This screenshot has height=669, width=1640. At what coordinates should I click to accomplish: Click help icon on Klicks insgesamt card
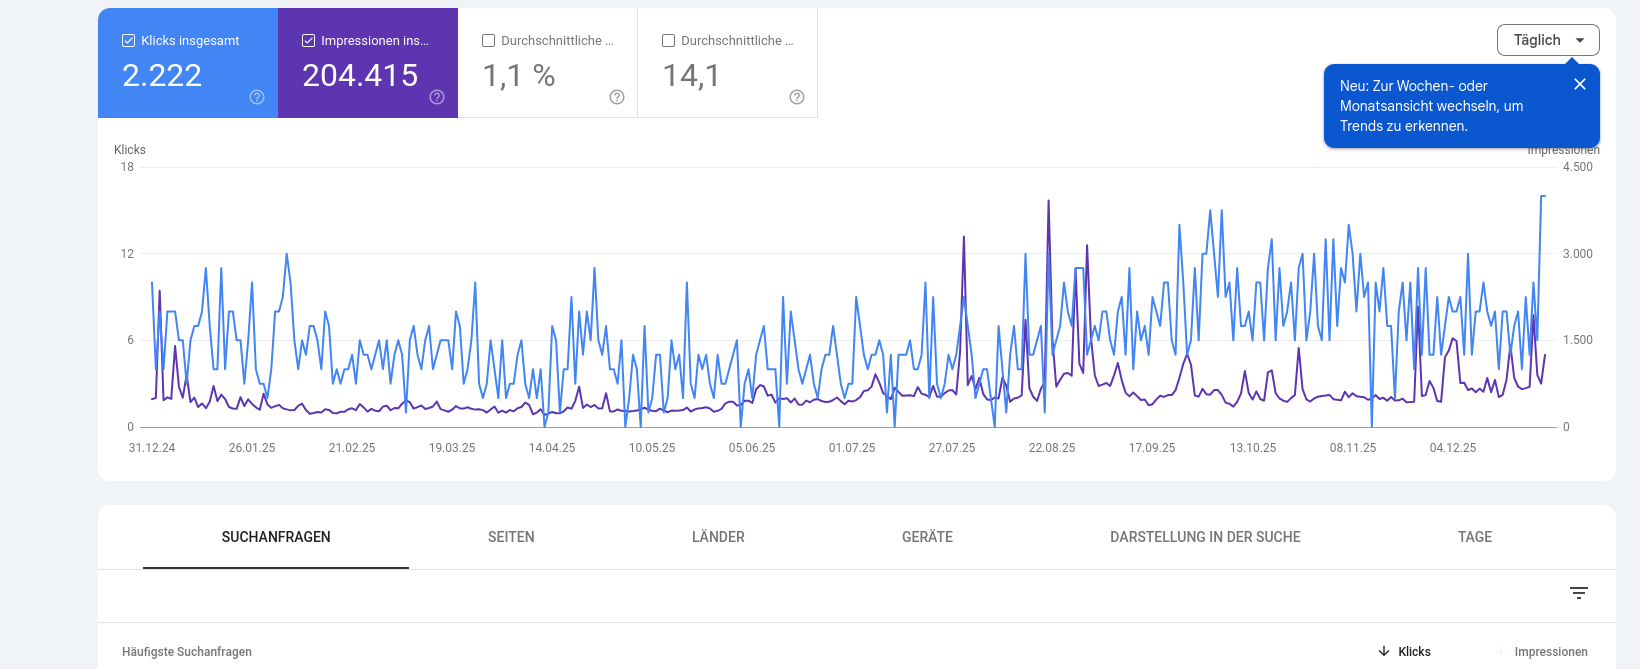(x=257, y=97)
